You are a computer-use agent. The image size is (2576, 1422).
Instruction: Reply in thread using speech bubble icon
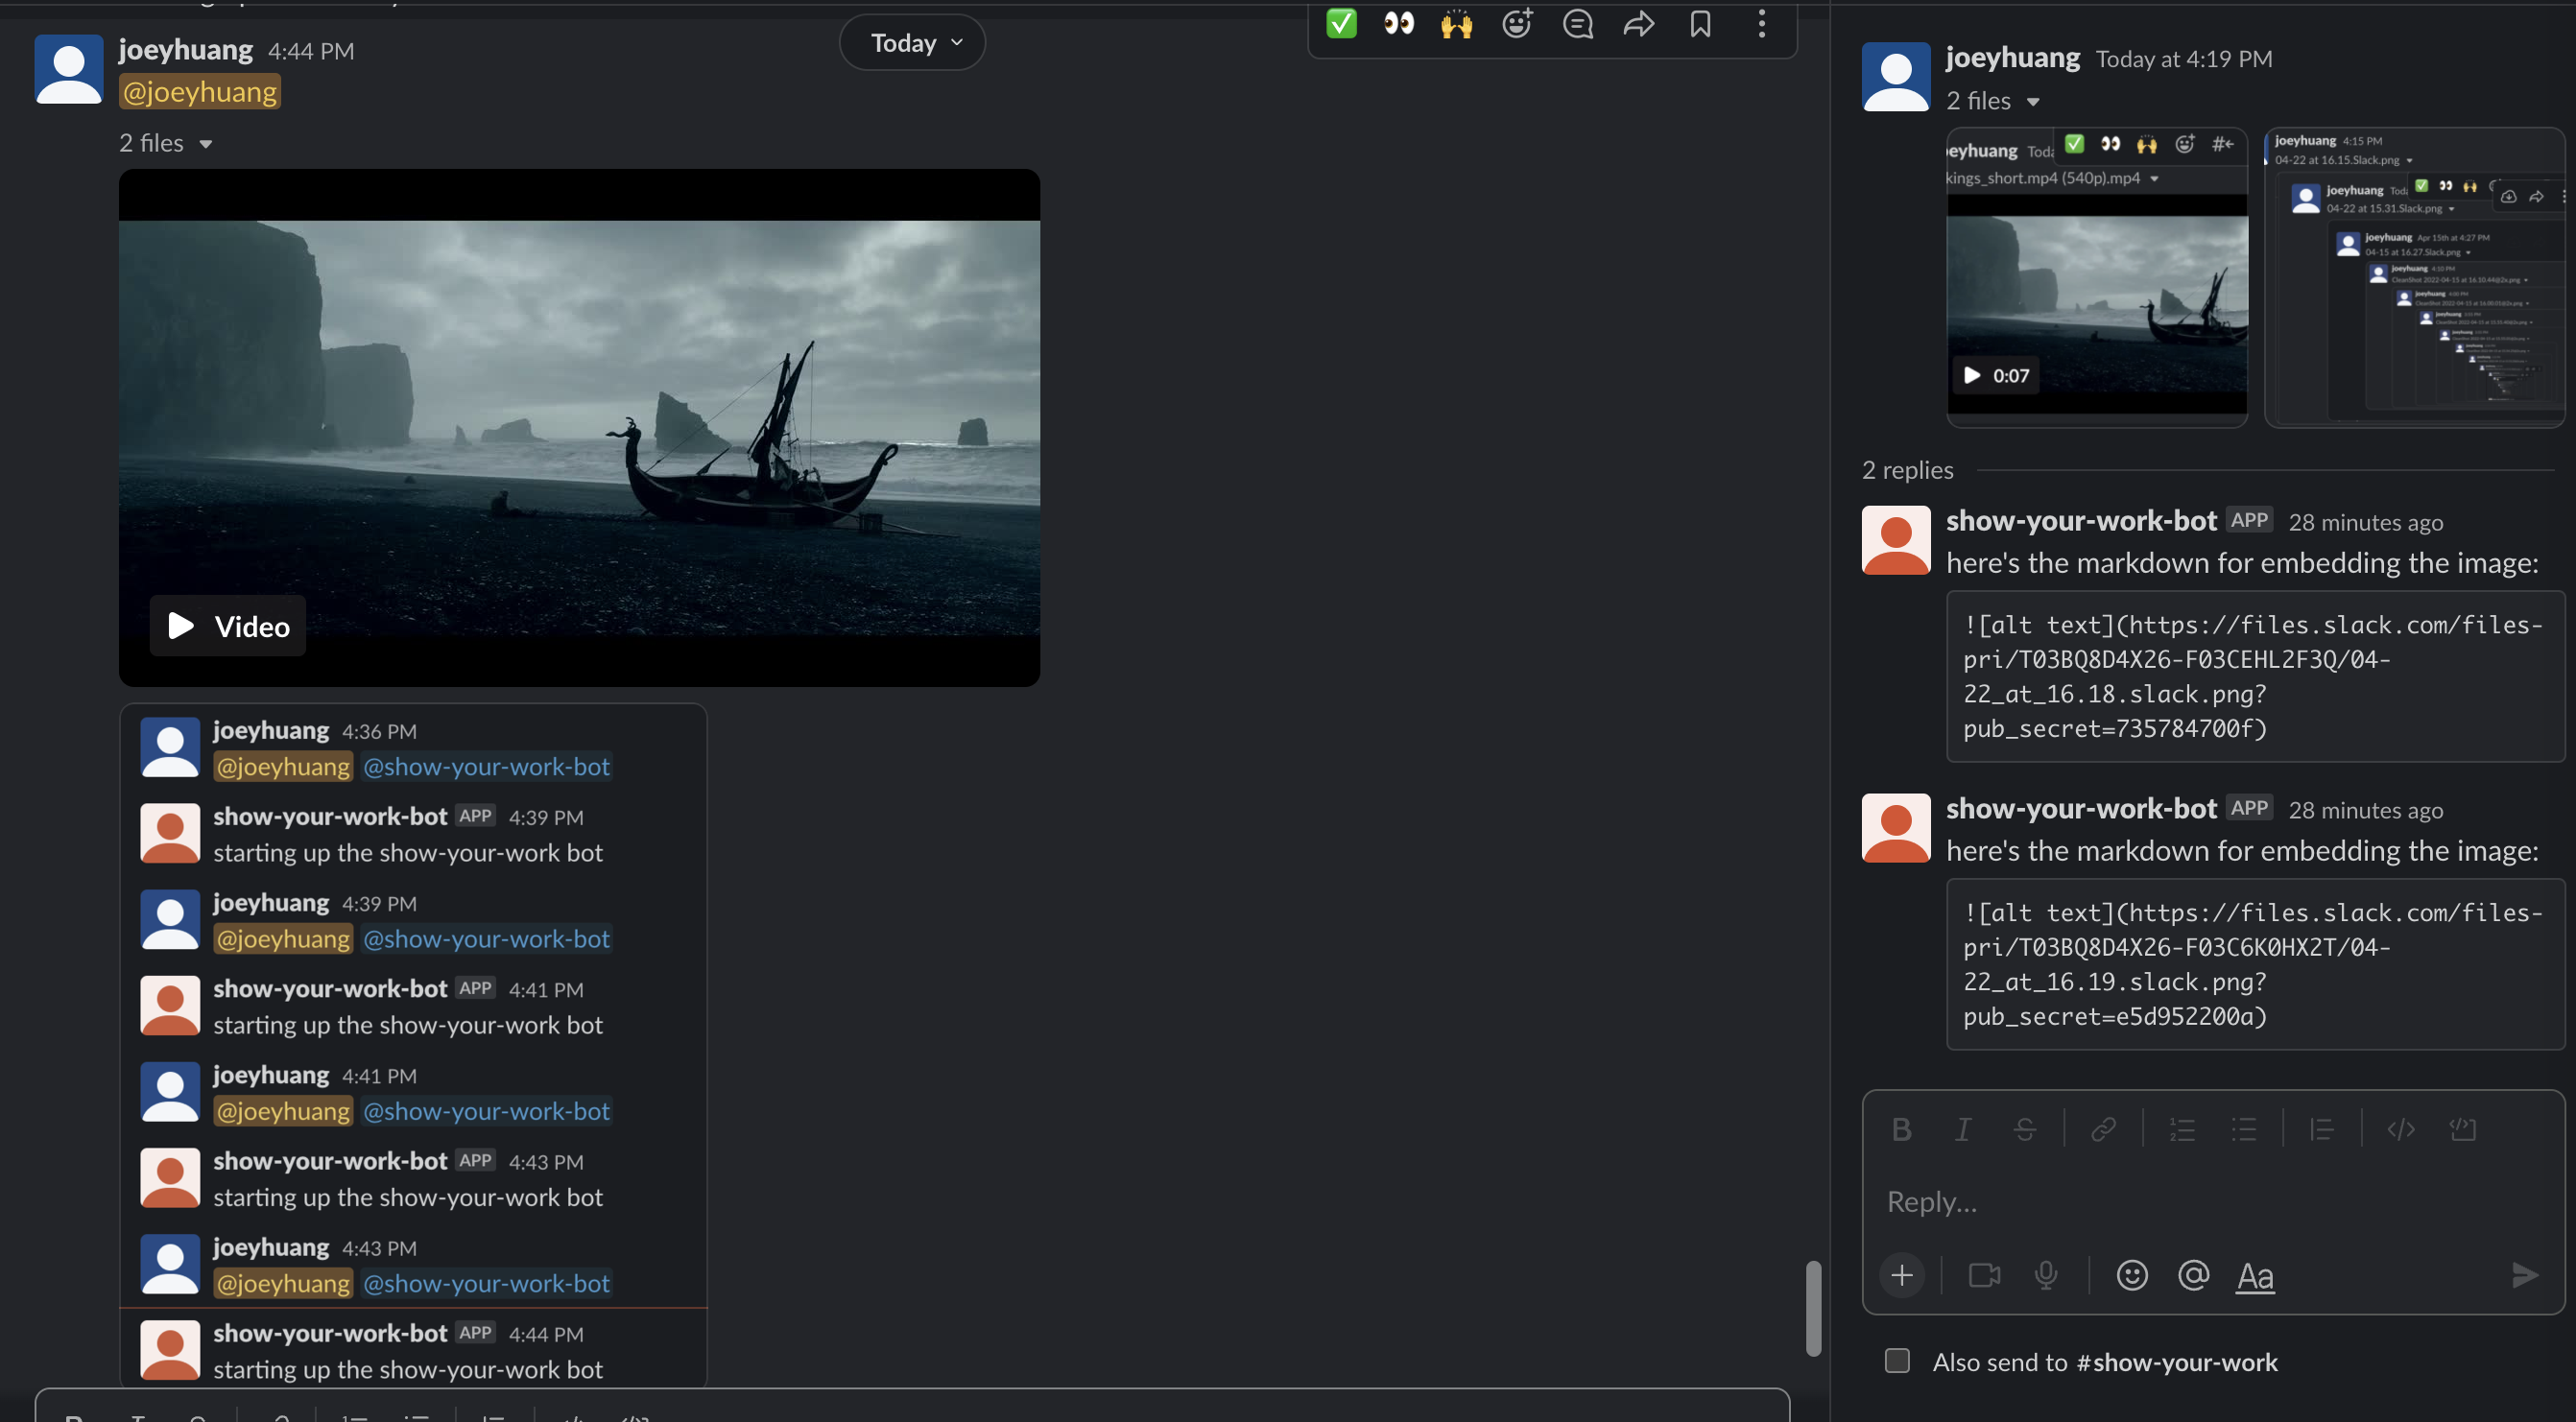(x=1577, y=24)
